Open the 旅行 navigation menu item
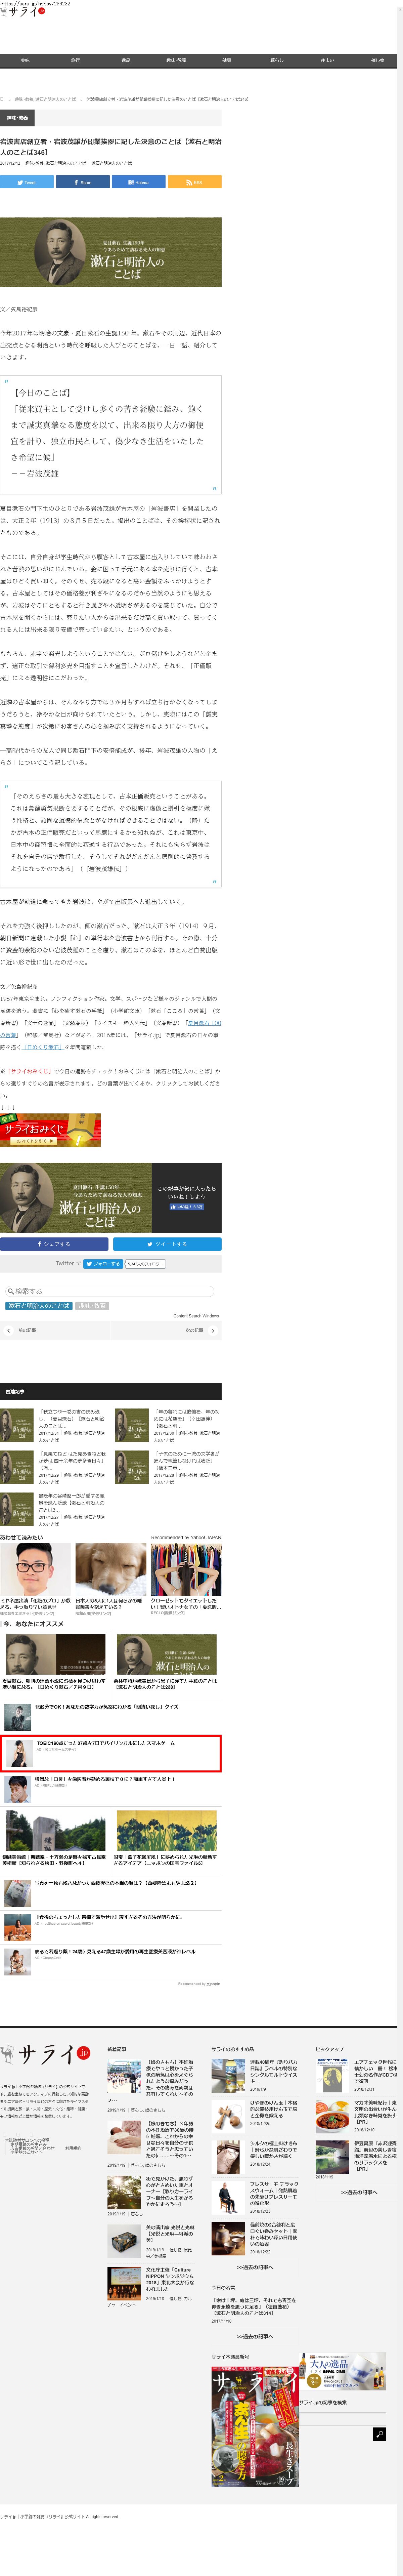Screen dimensions: 403x2576 pyautogui.click(x=75, y=61)
